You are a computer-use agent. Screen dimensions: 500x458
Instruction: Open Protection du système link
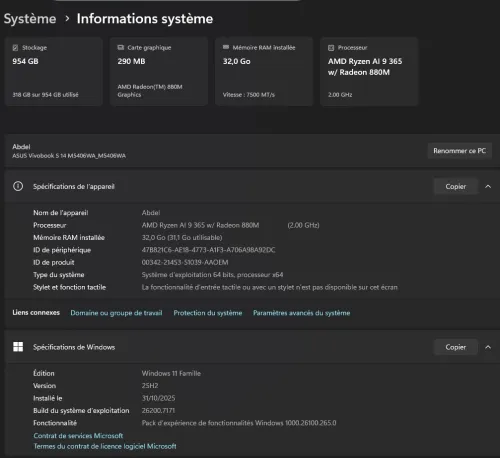(208, 313)
